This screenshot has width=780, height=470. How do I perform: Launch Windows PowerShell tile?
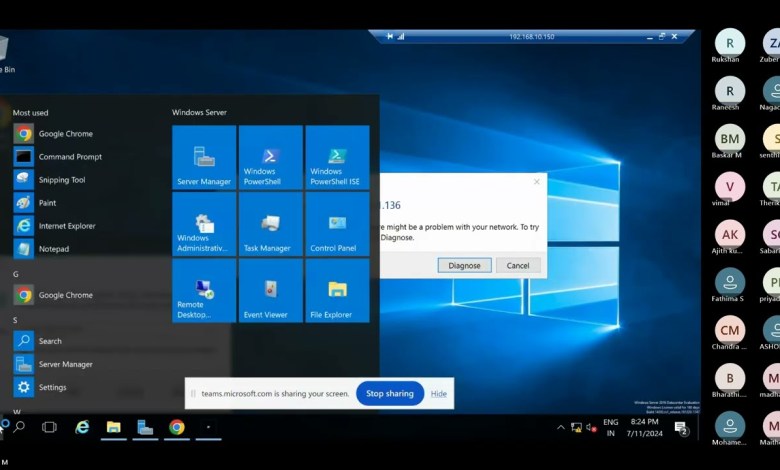(x=271, y=157)
